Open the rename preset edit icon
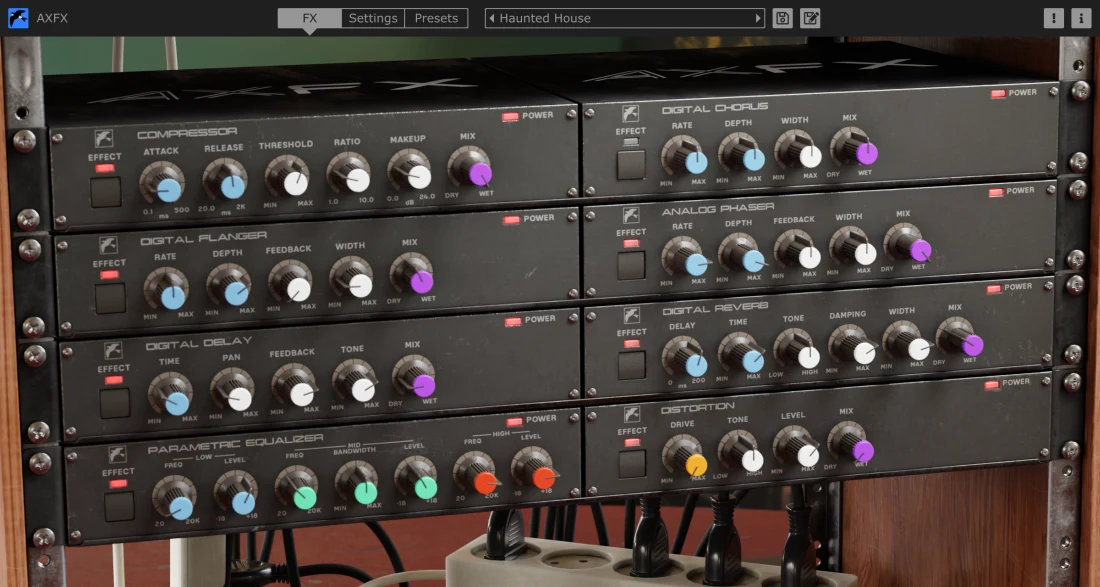1100x587 pixels. tap(810, 18)
